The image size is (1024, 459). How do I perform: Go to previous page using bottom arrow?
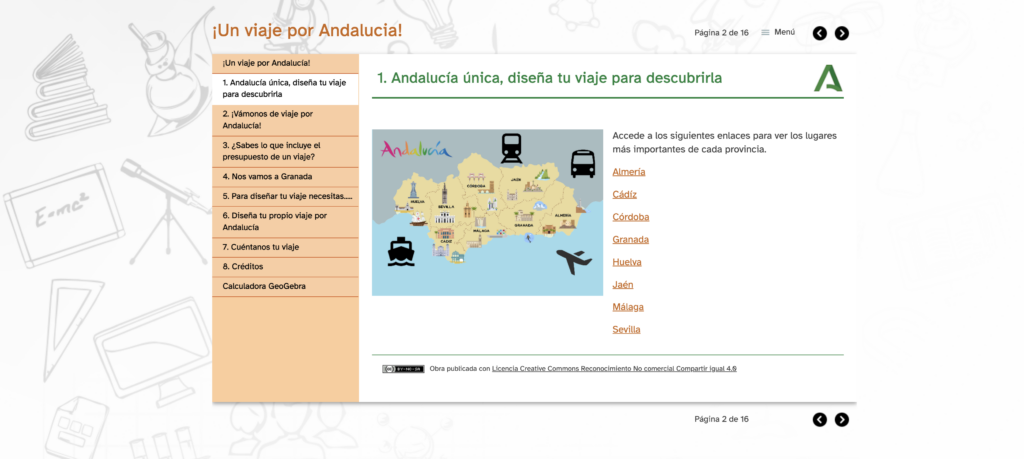pyautogui.click(x=820, y=420)
